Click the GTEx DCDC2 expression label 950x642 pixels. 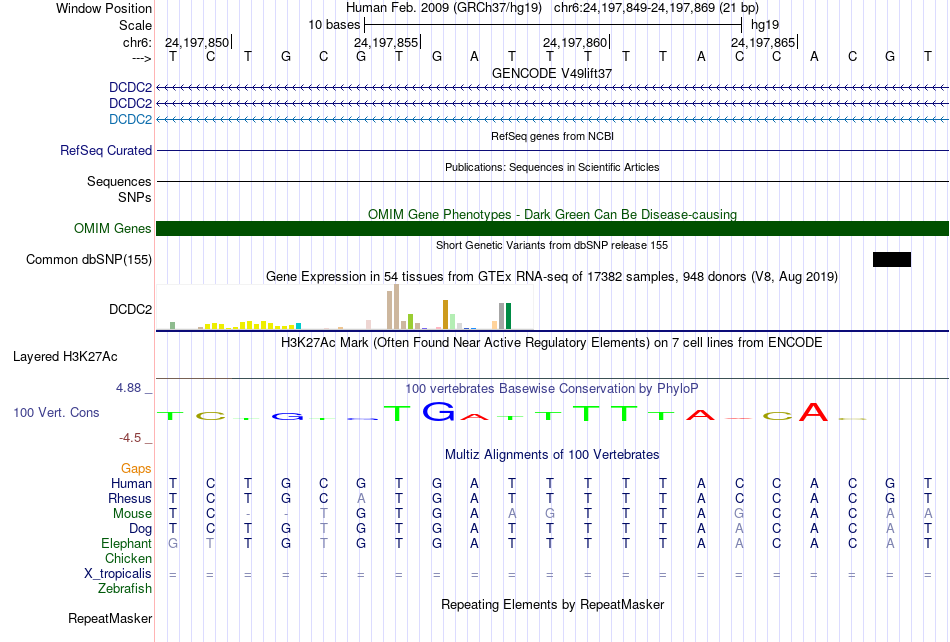130,309
